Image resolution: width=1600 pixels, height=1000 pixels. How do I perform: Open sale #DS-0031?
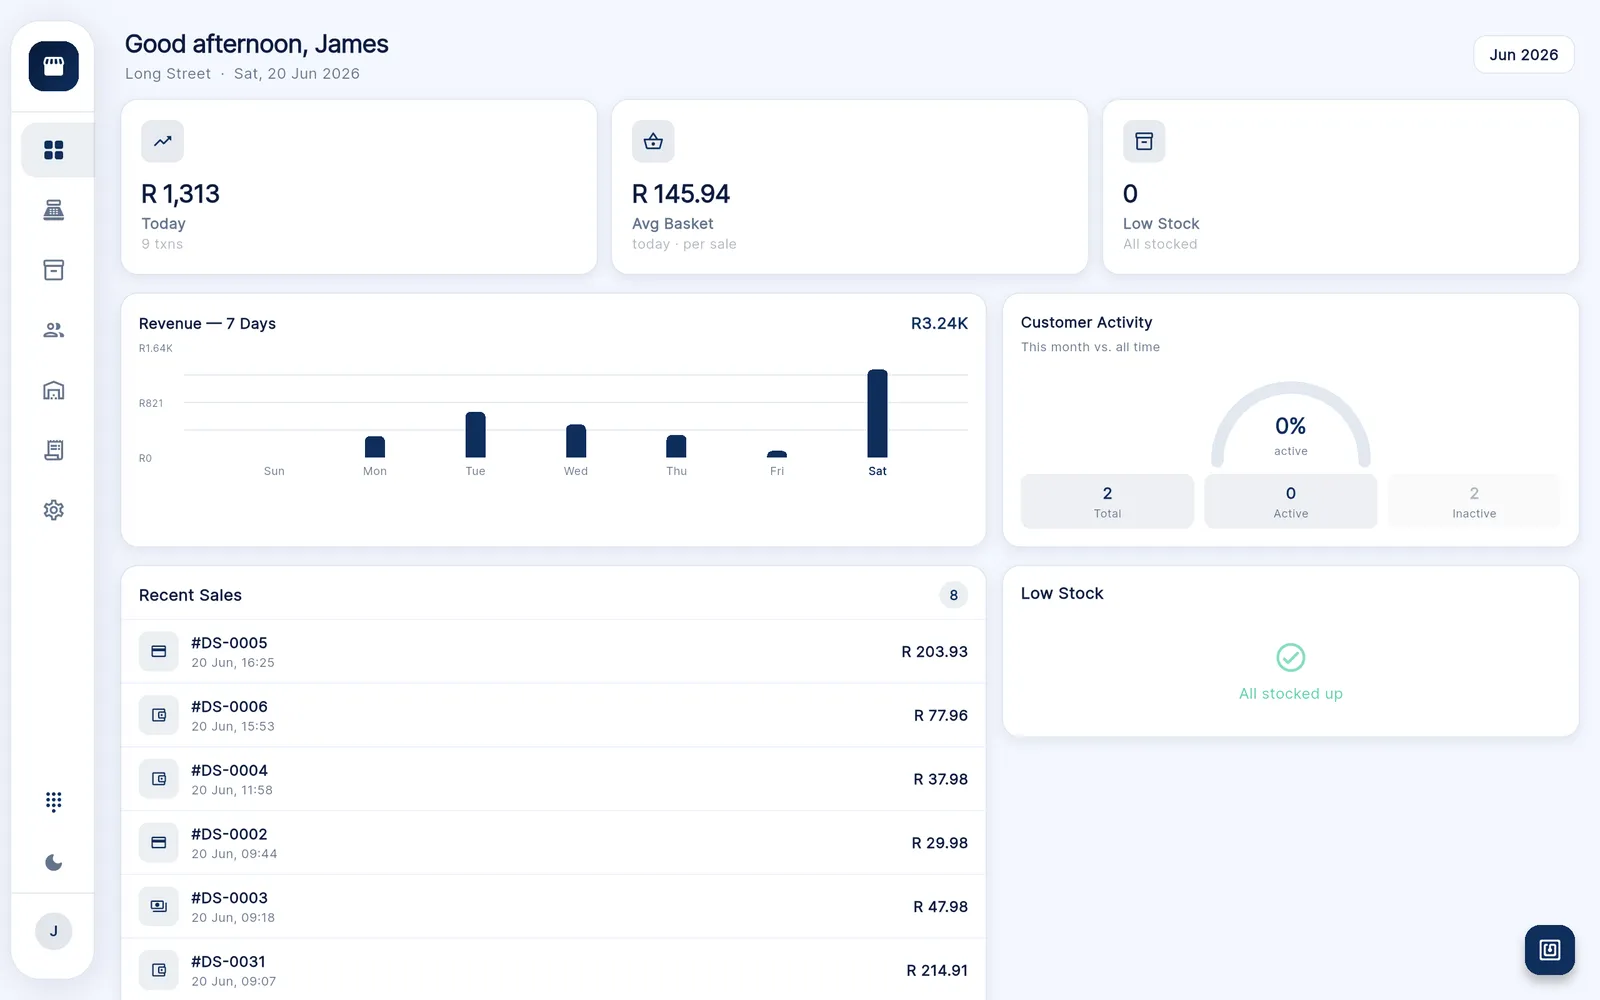click(x=553, y=970)
